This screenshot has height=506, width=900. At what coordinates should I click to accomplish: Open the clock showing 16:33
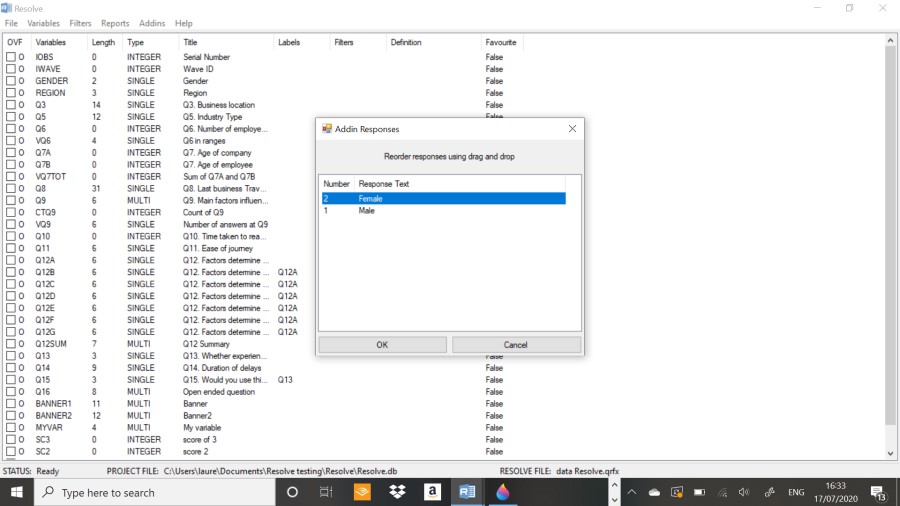[x=836, y=492]
